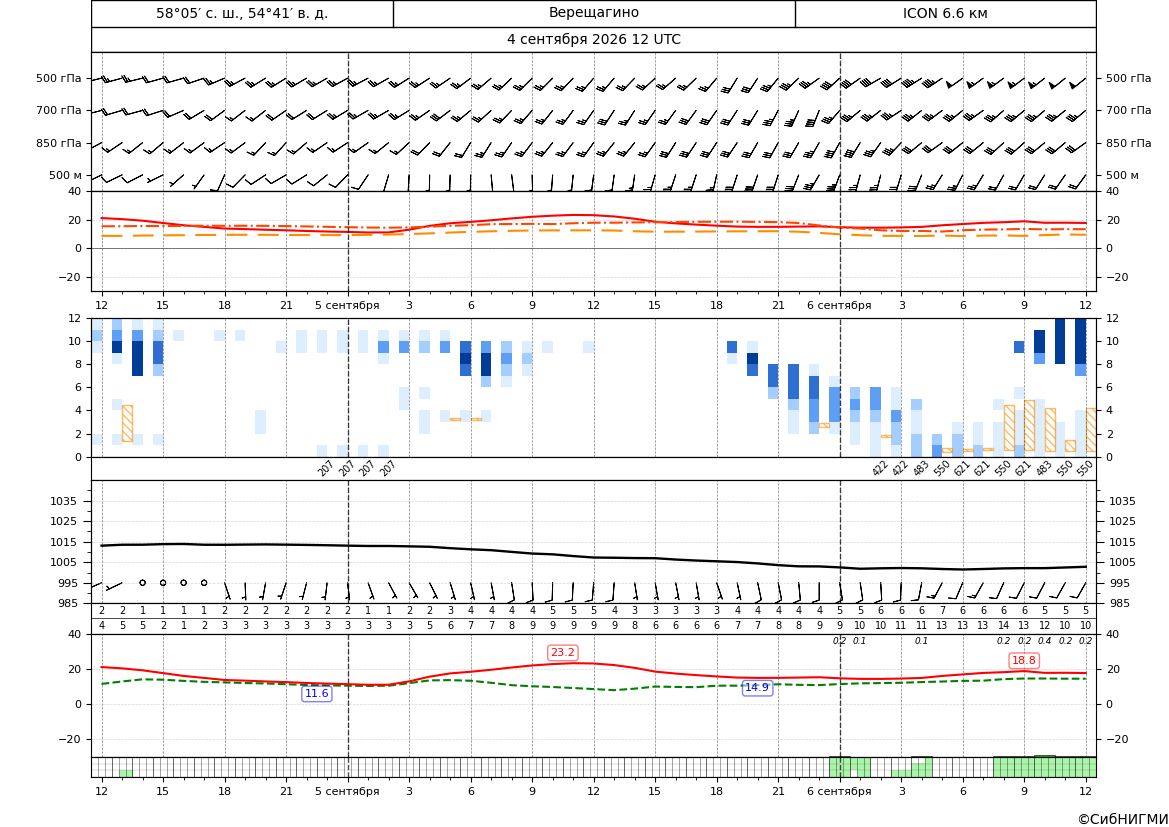Click the 5 сентября marker on bottom axis
The height and width of the screenshot is (827, 1169).
pyautogui.click(x=347, y=791)
